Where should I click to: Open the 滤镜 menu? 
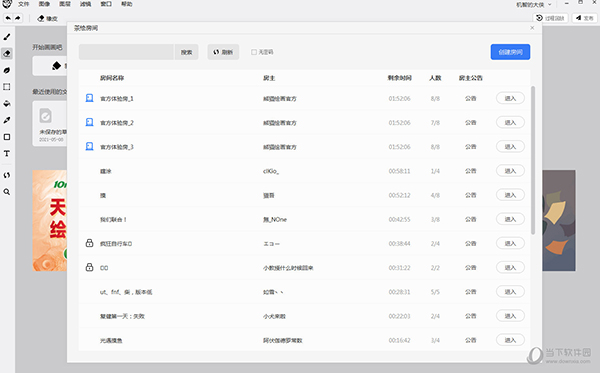(86, 4)
